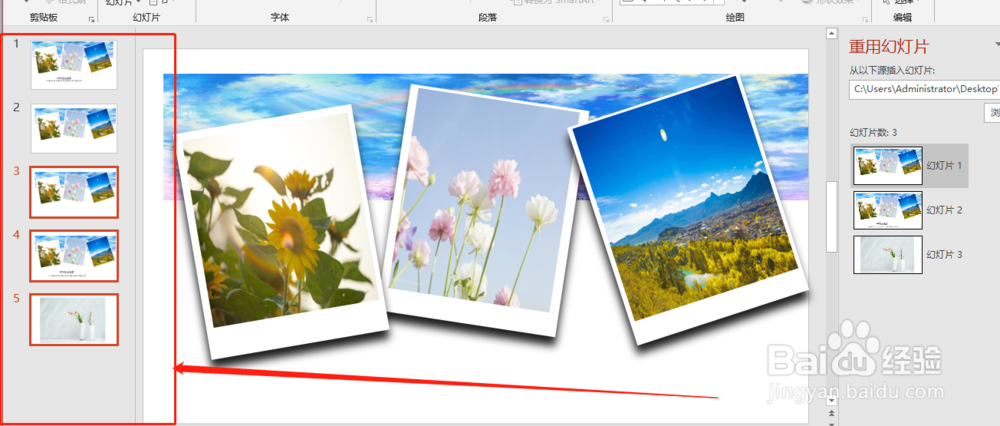Insert 幻灯片 2 thumbnail from reuse pane
This screenshot has height=426, width=1000.
(x=888, y=210)
